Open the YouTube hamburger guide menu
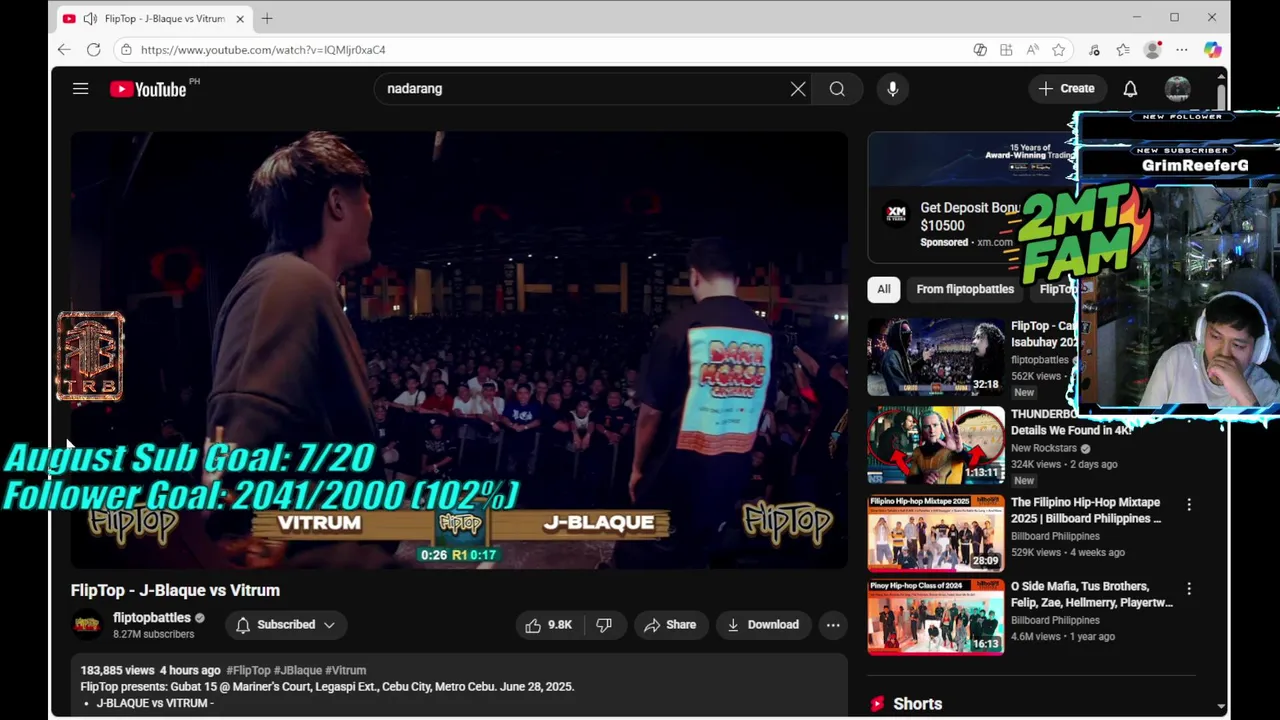The width and height of the screenshot is (1280, 720). pyautogui.click(x=81, y=89)
